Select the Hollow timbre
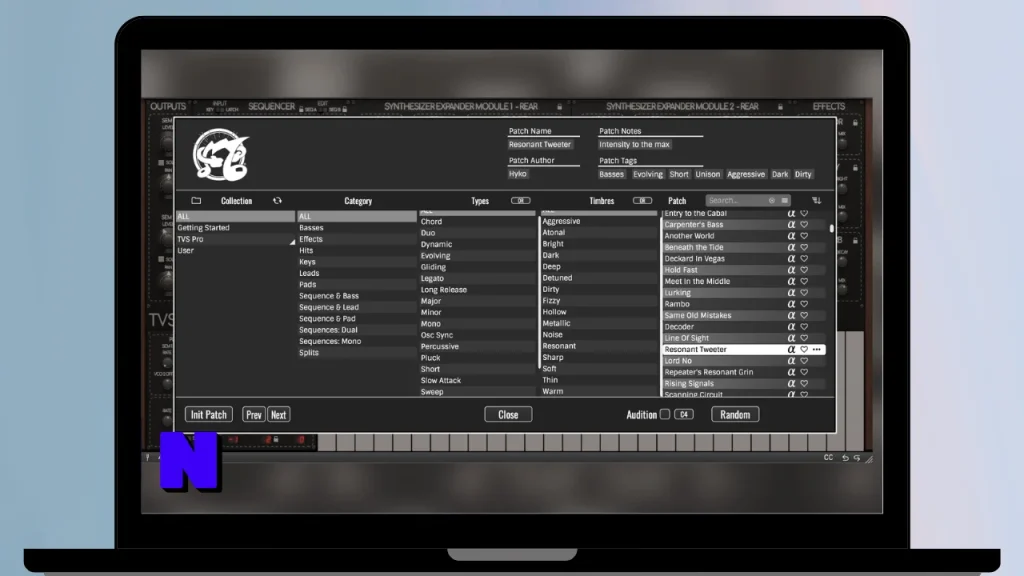The height and width of the screenshot is (576, 1024). [x=598, y=312]
